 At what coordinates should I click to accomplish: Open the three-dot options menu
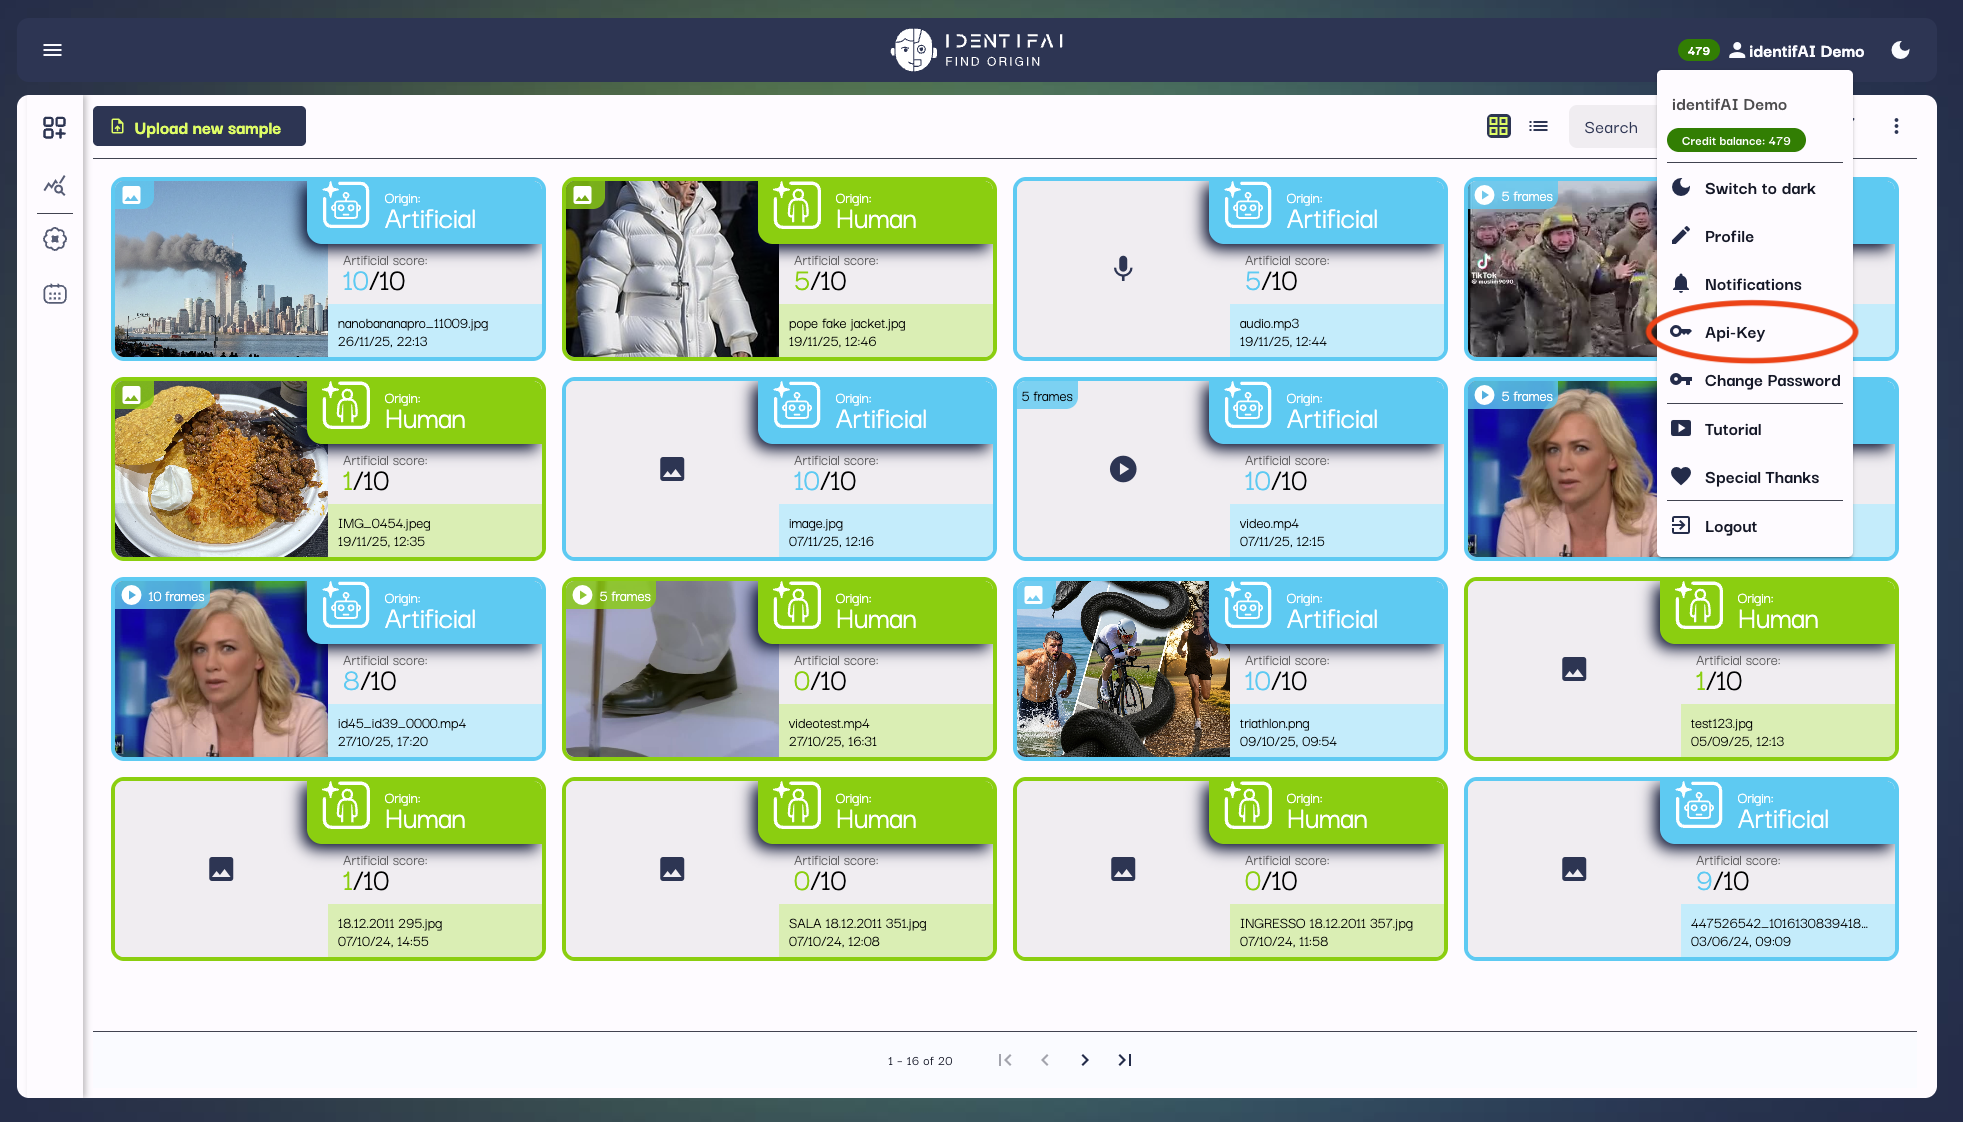(1895, 127)
